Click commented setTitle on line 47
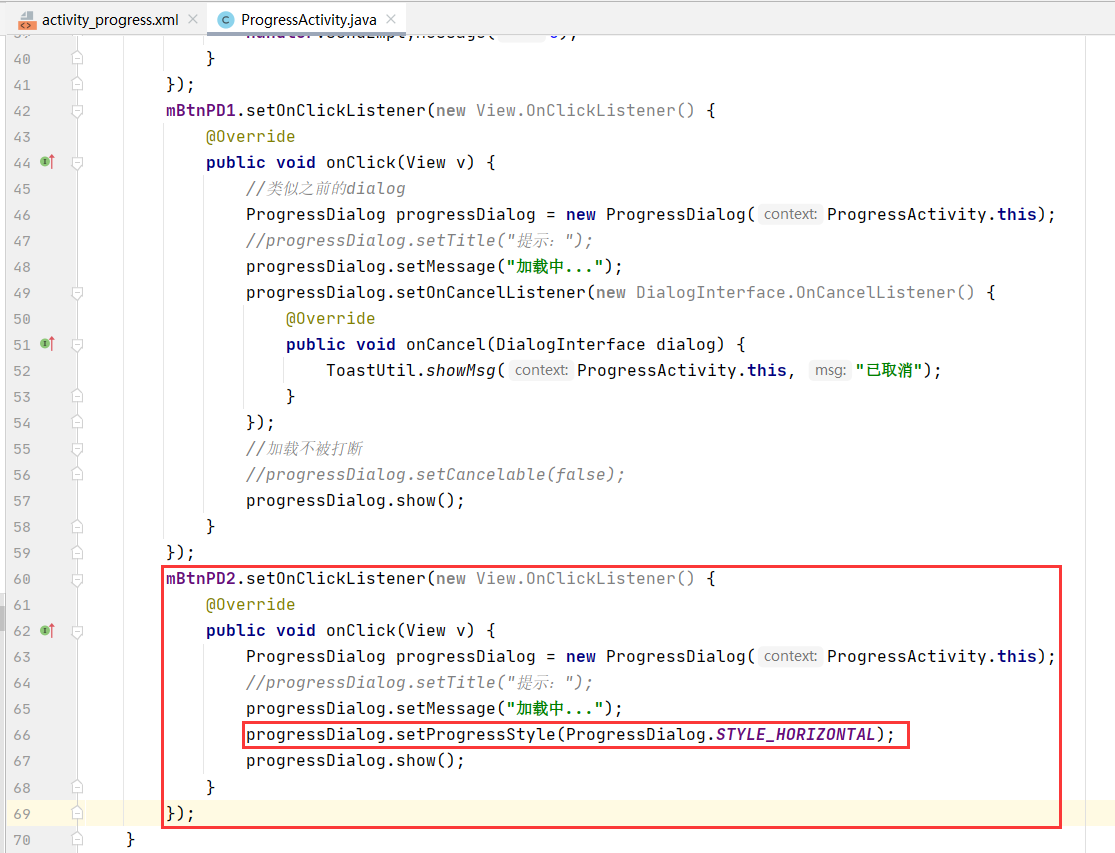The height and width of the screenshot is (853, 1115). click(420, 240)
